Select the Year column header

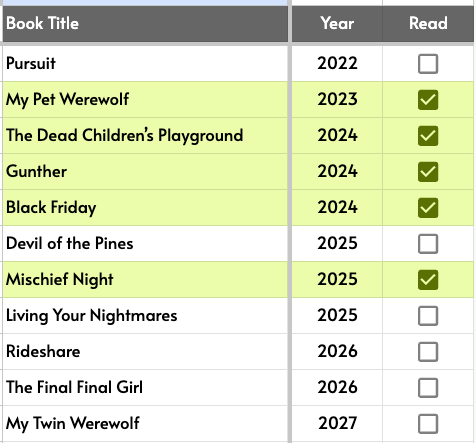(337, 24)
